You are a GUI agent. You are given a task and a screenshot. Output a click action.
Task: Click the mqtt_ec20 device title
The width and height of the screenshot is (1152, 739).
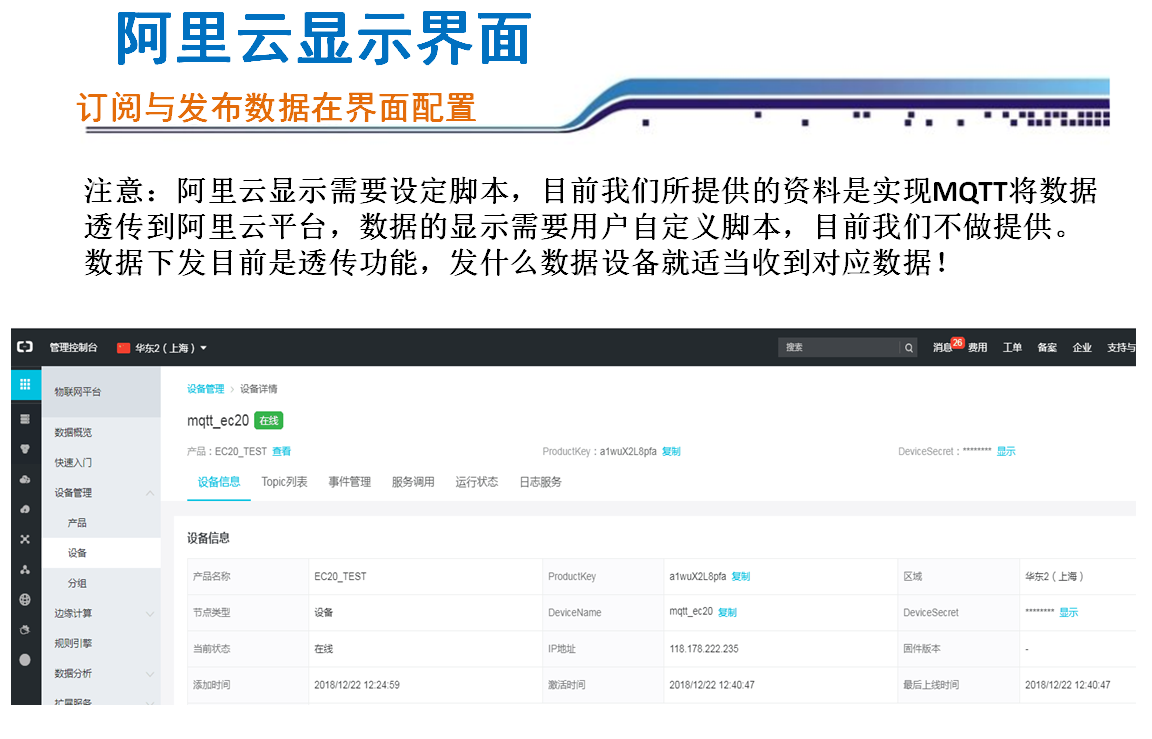pyautogui.click(x=218, y=421)
